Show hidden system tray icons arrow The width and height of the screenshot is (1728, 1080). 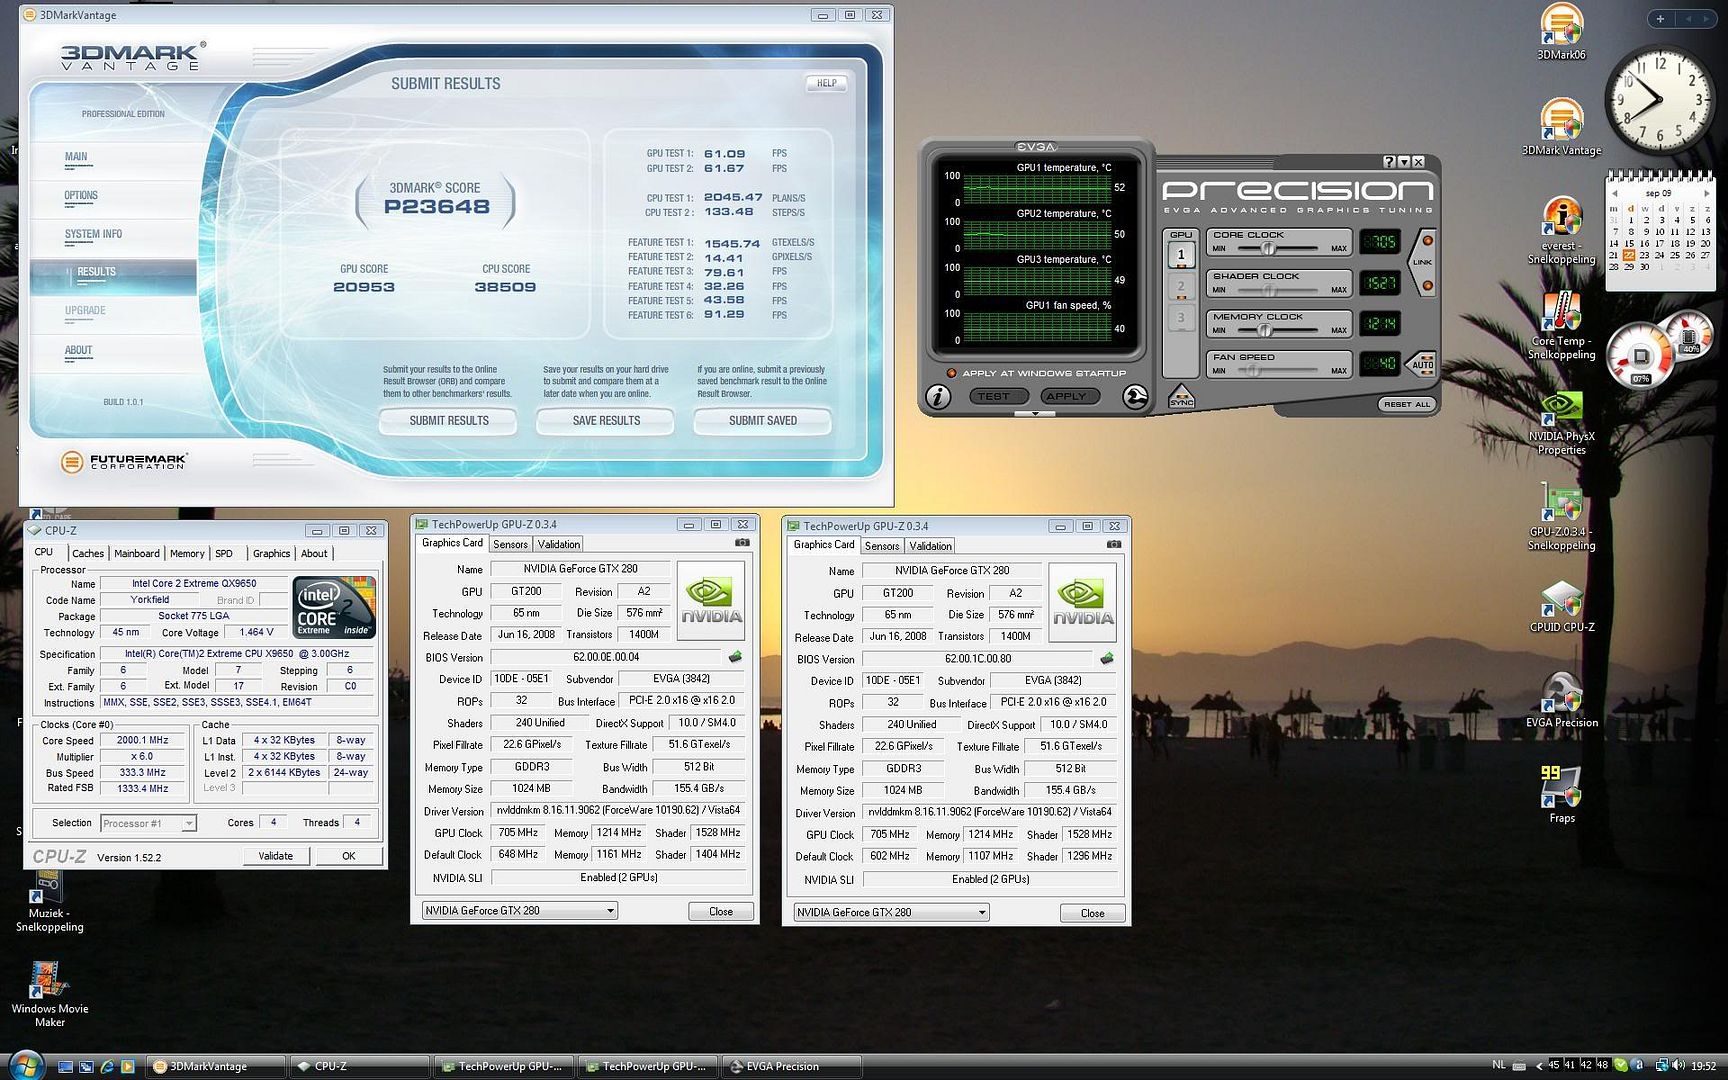pyautogui.click(x=1539, y=1066)
